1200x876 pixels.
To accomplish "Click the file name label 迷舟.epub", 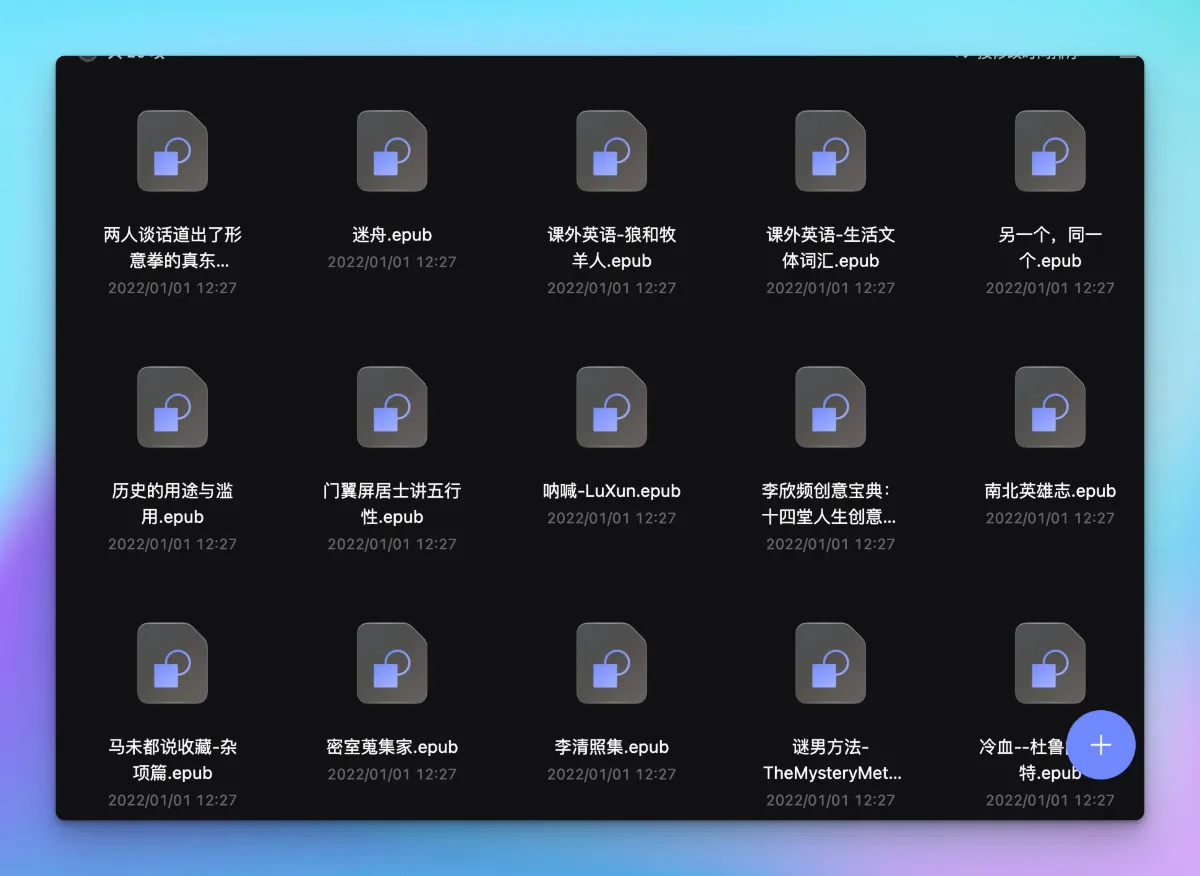I will [392, 234].
